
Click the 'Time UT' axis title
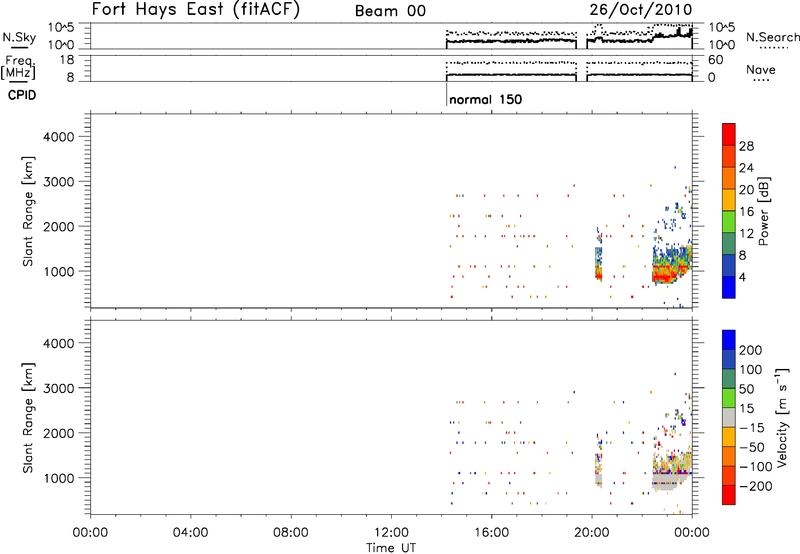(x=391, y=547)
